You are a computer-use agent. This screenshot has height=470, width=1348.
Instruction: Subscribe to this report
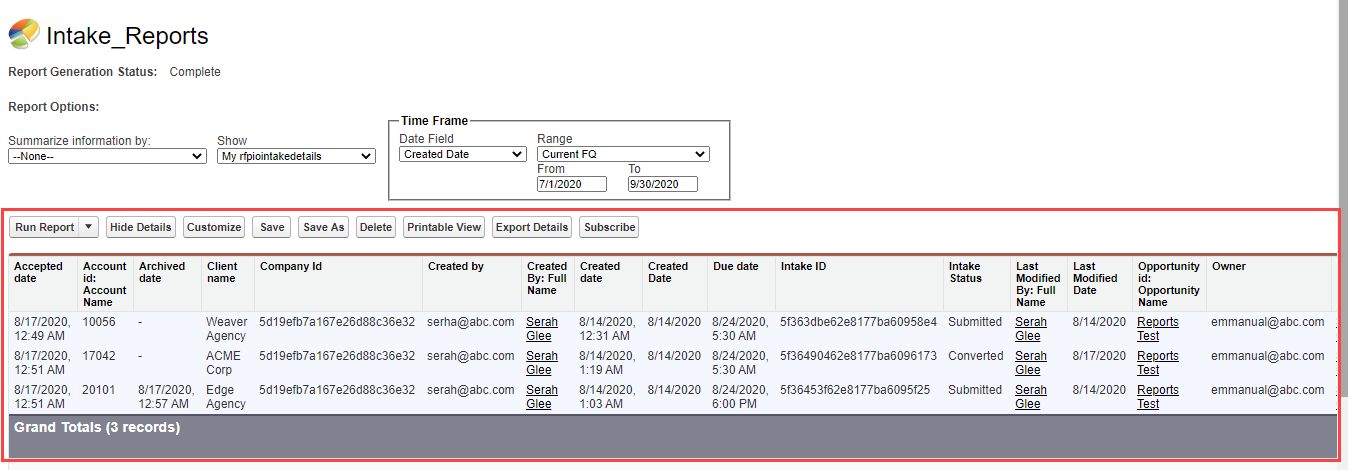[609, 227]
